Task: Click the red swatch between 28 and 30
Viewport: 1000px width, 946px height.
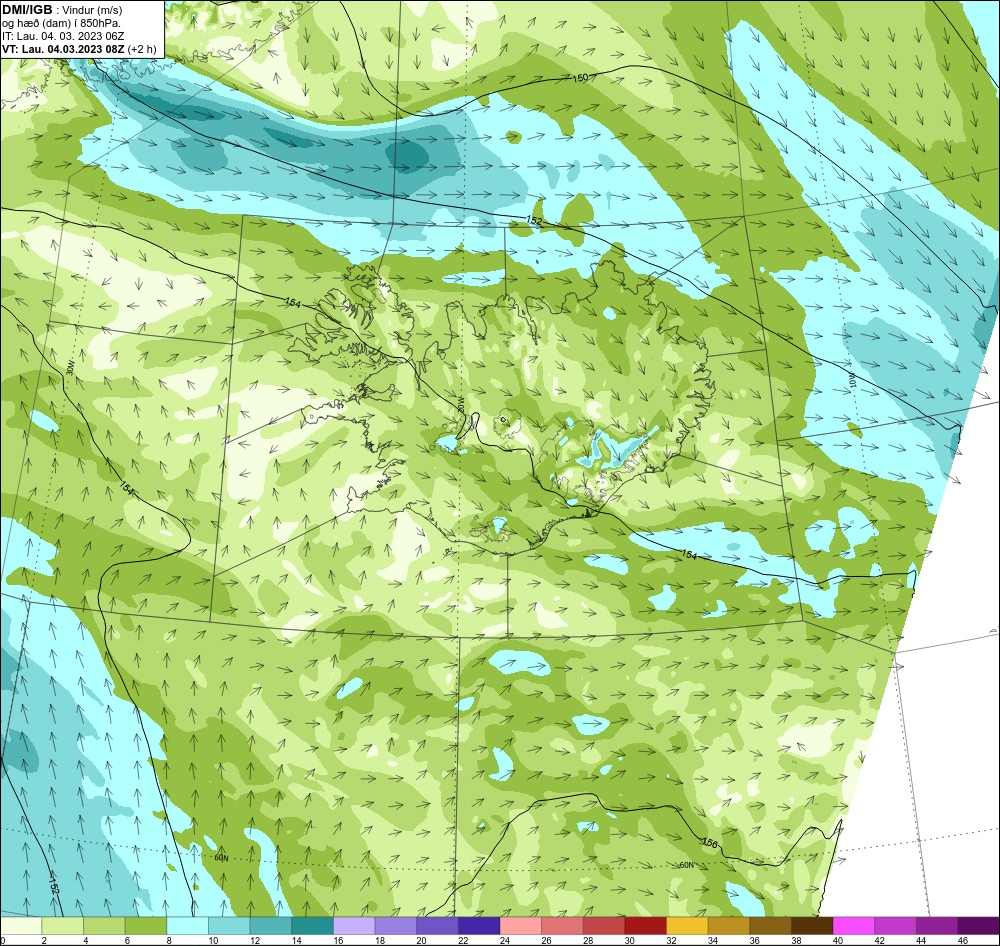Action: (604, 926)
